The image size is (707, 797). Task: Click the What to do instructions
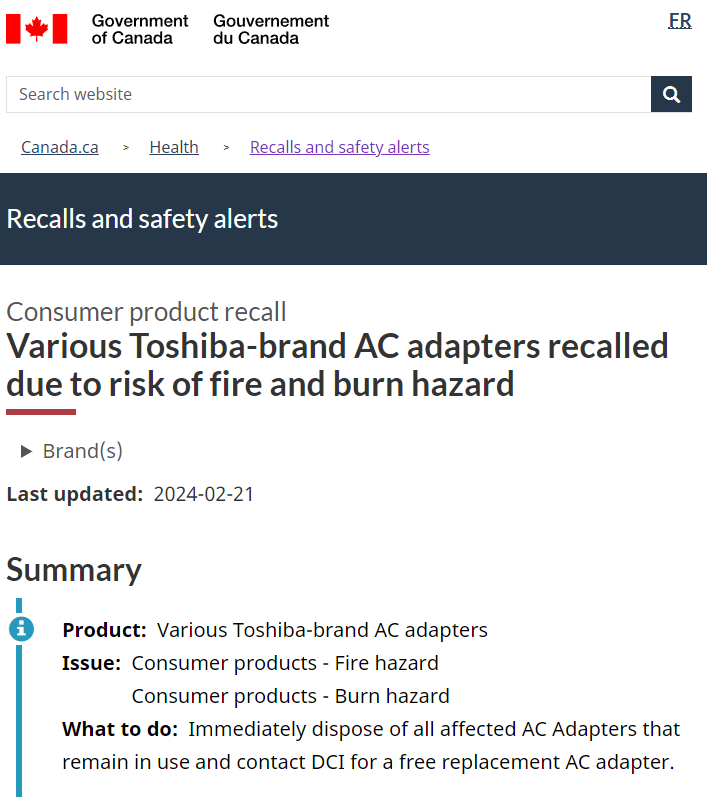tap(371, 746)
